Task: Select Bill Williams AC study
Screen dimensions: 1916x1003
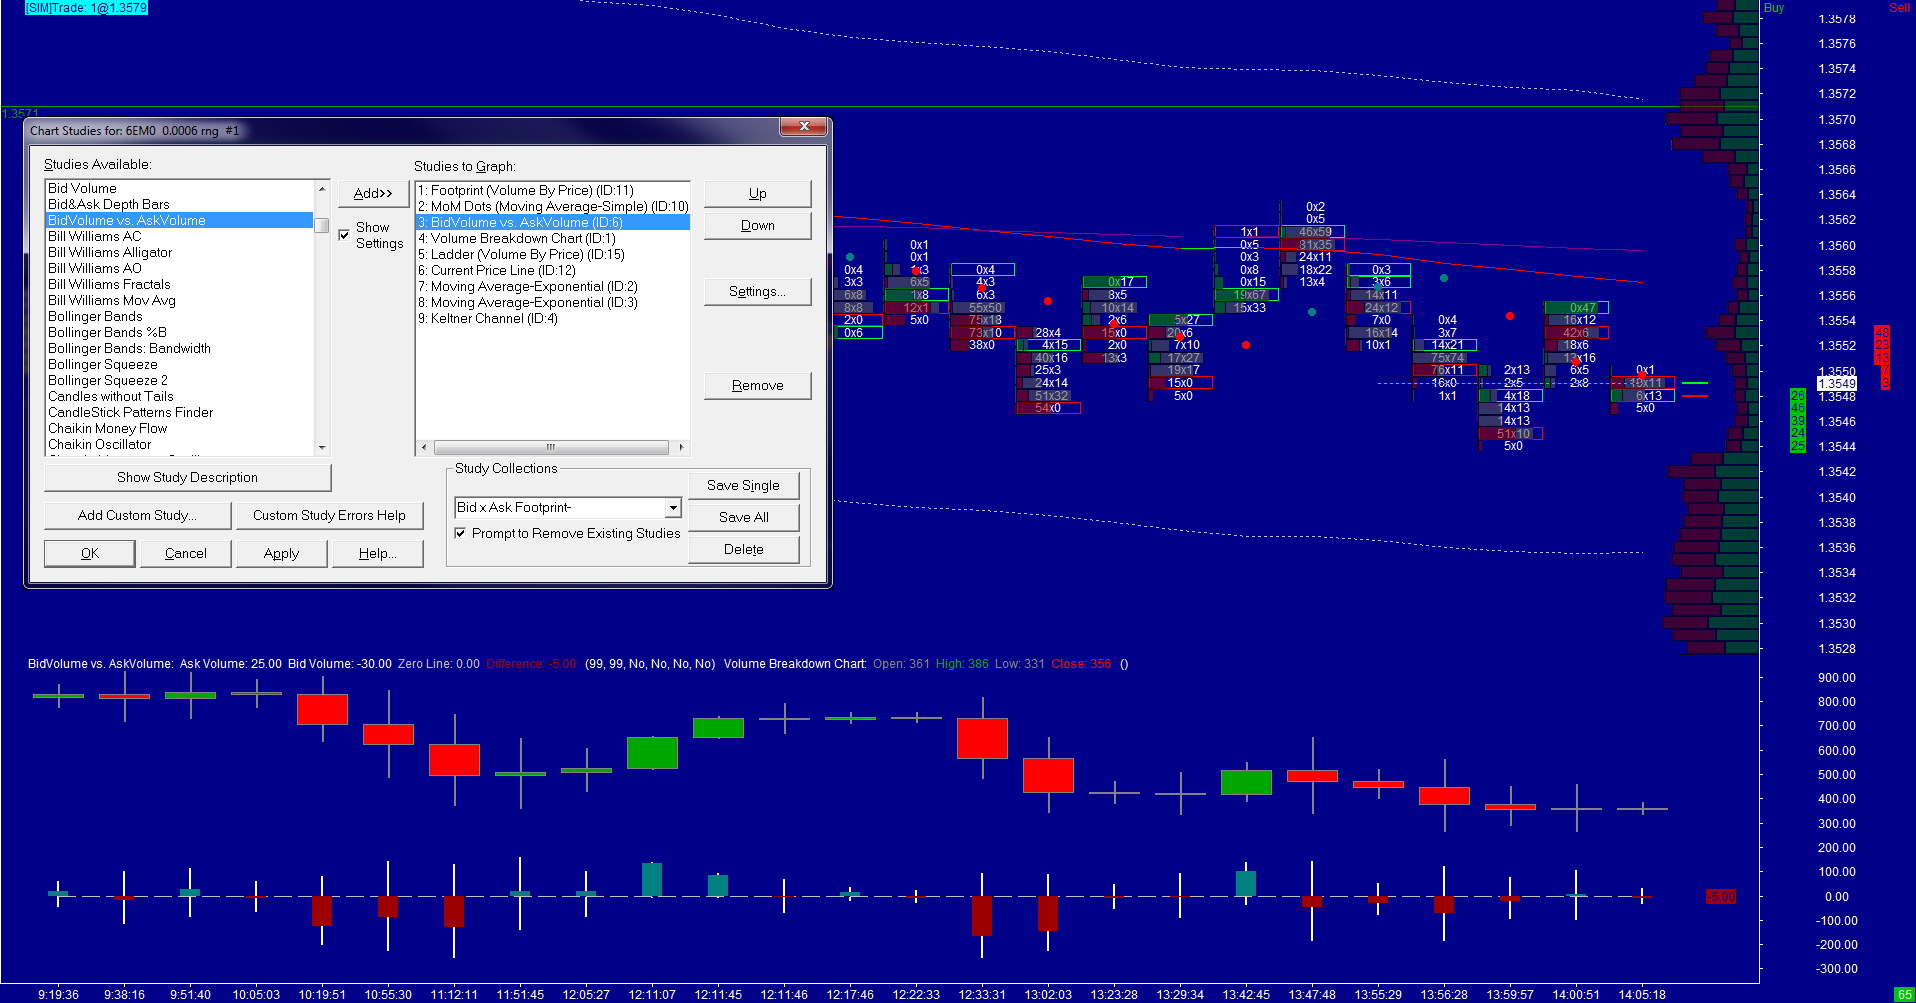Action: pos(180,236)
